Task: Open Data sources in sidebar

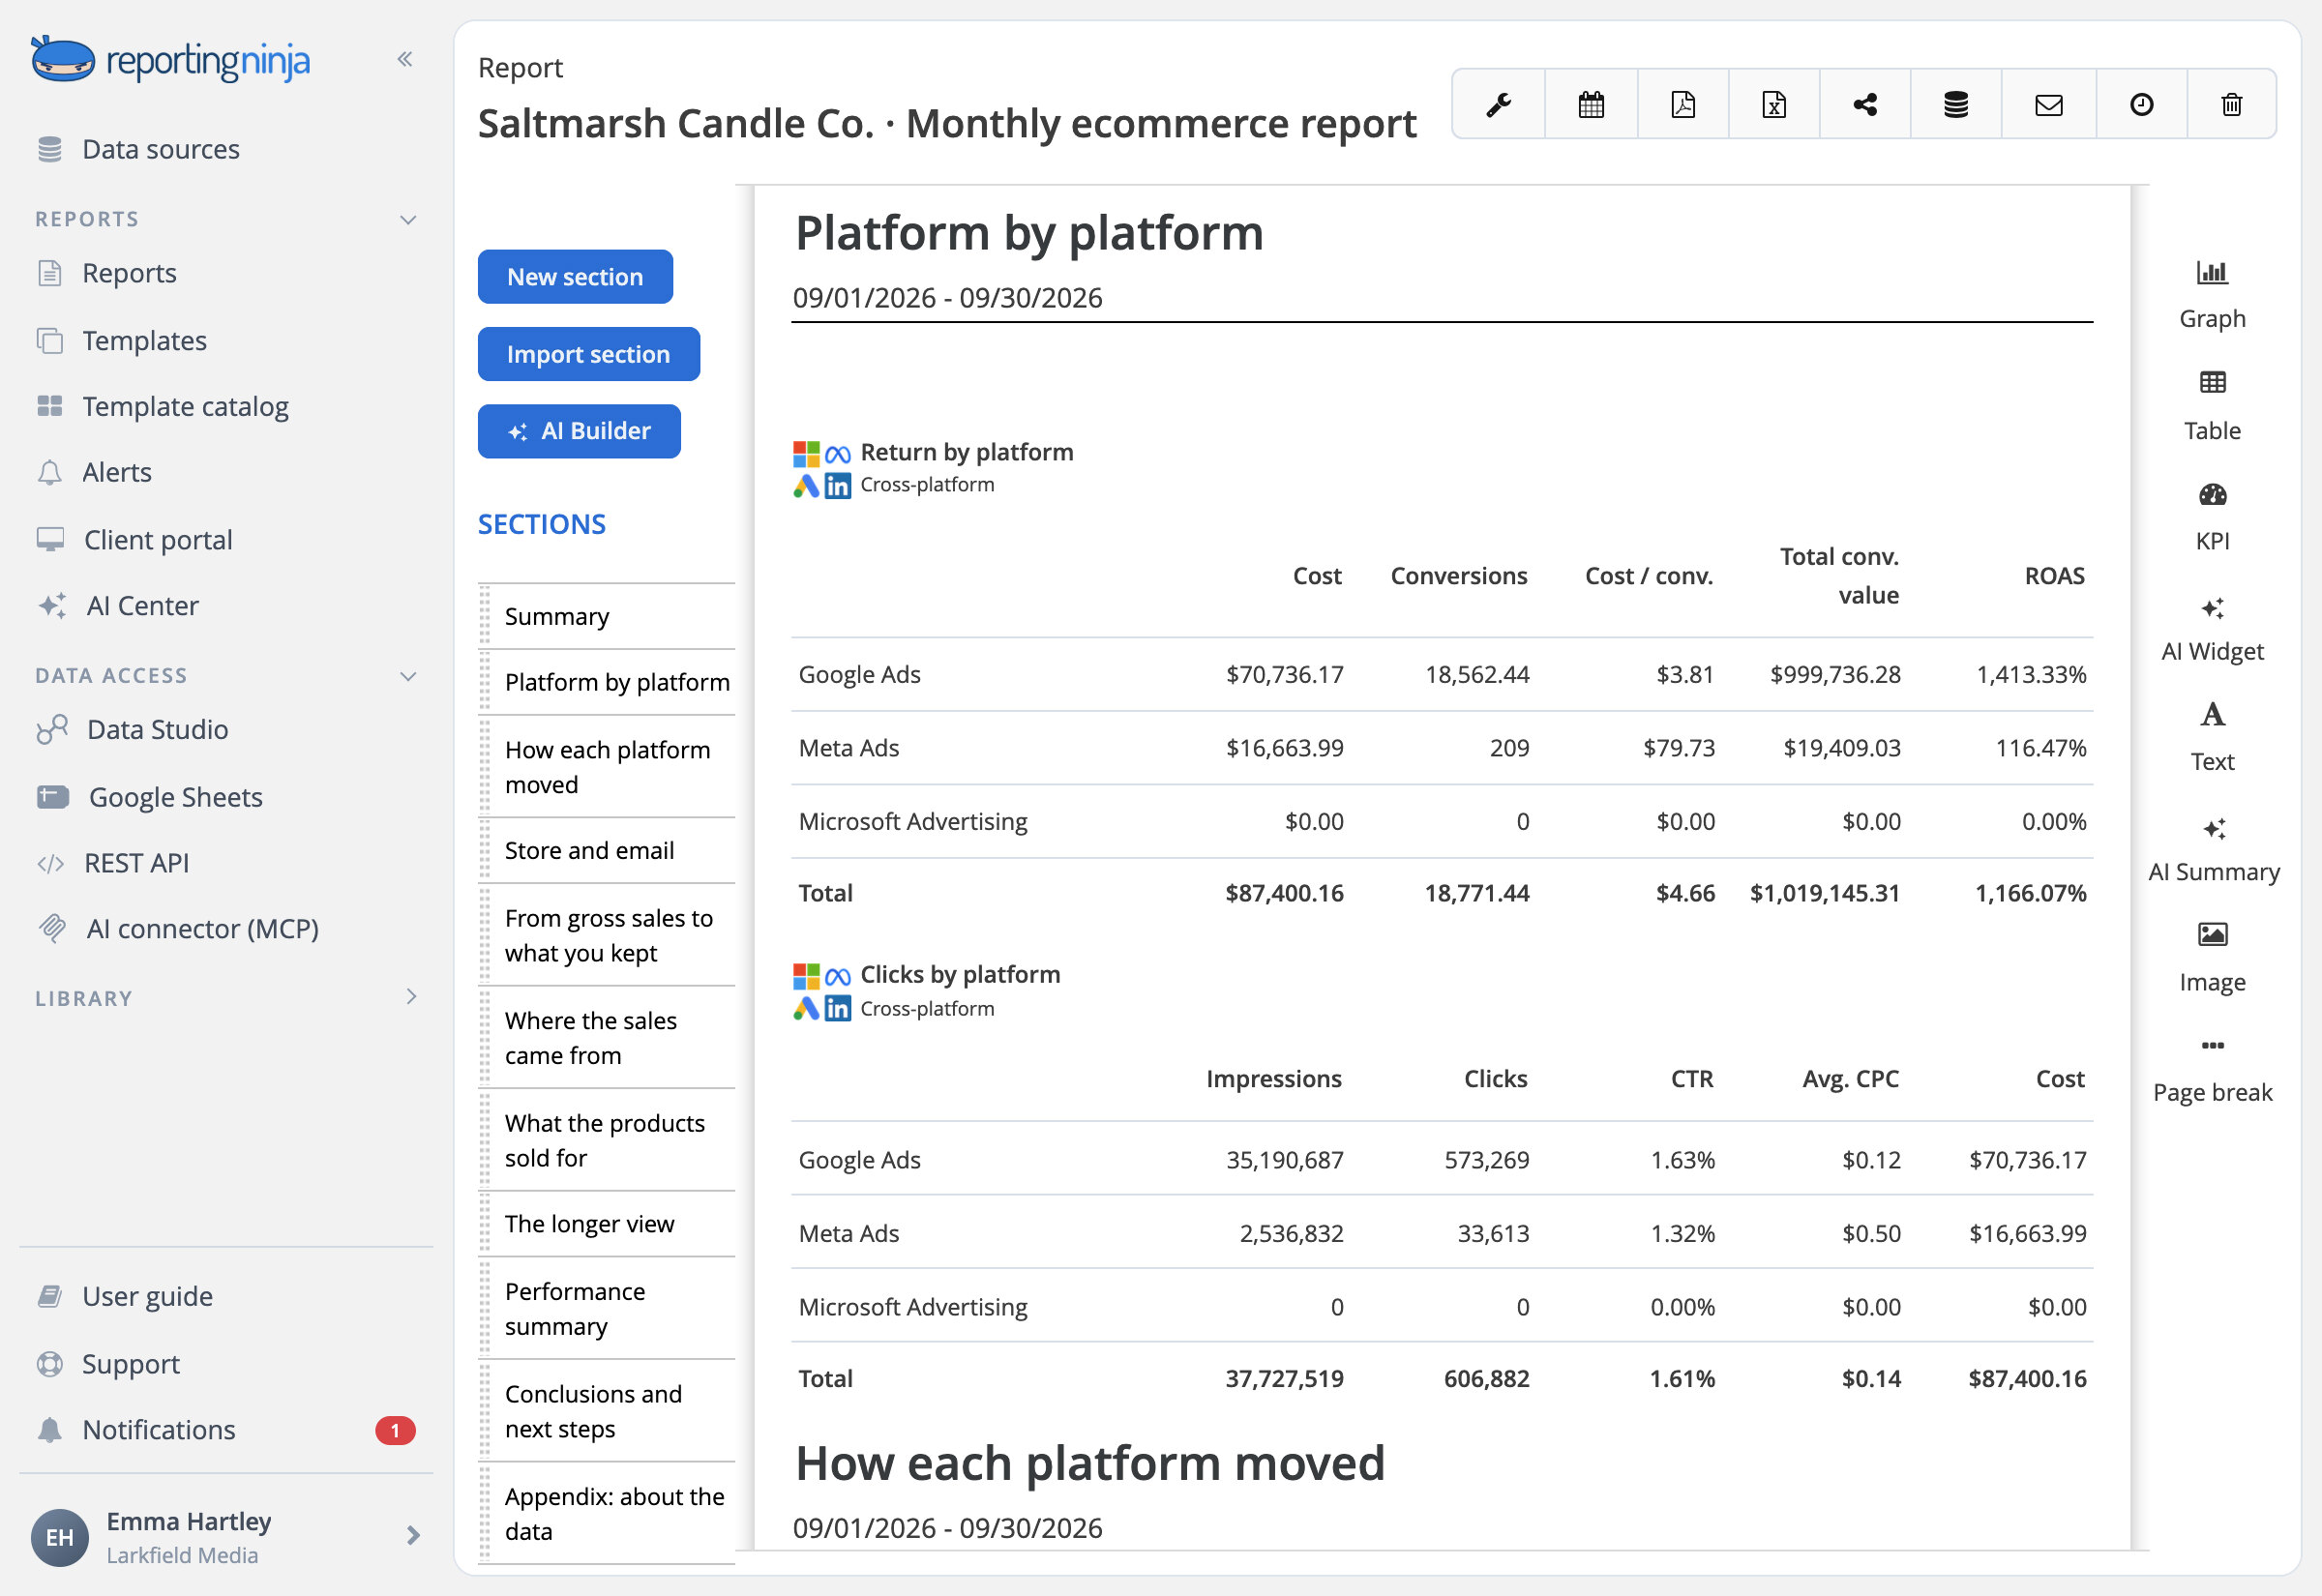Action: 139,149
